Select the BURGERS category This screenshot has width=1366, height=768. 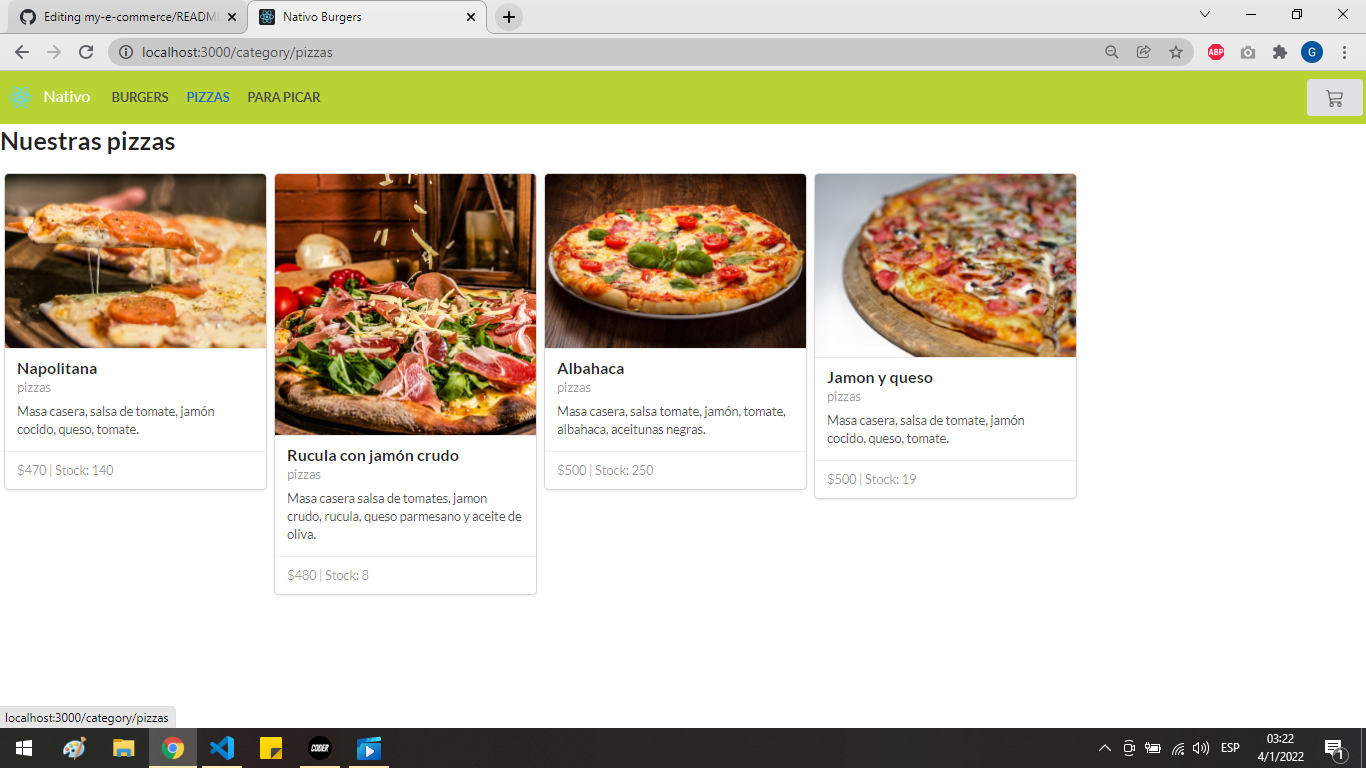pos(139,97)
